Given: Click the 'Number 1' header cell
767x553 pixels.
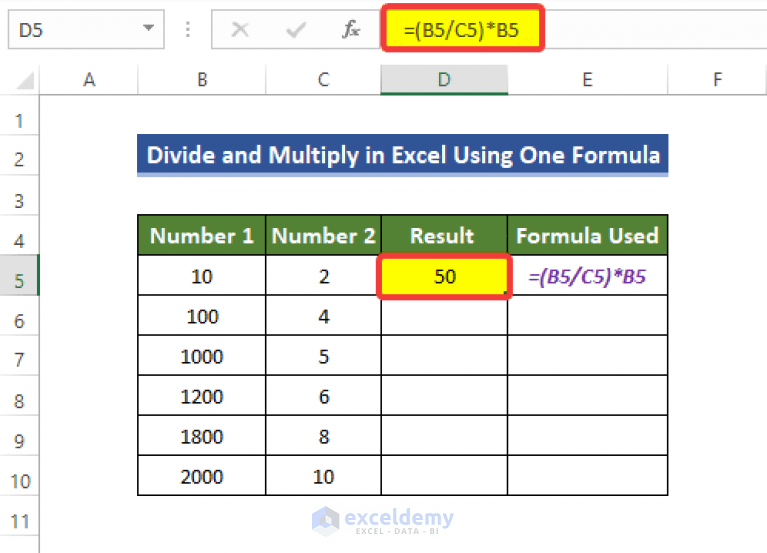Looking at the screenshot, I should tap(202, 235).
